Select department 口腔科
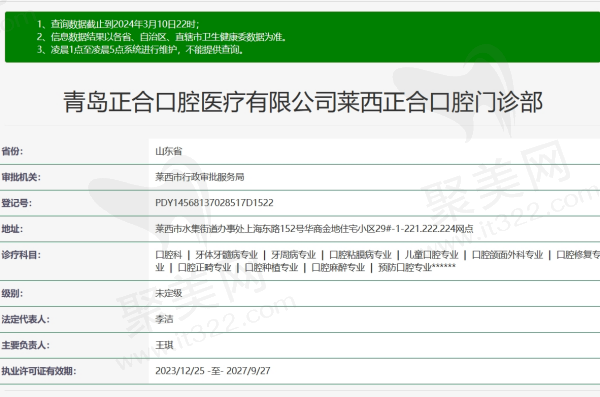This screenshot has height=397, width=600. pyautogui.click(x=168, y=255)
